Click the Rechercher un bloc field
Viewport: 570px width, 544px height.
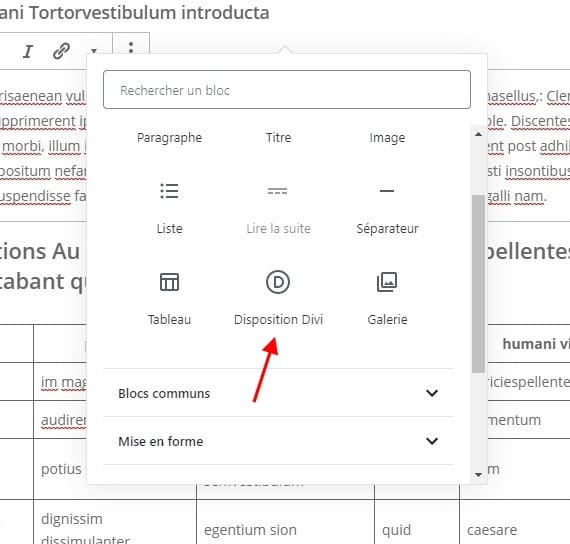coord(287,90)
